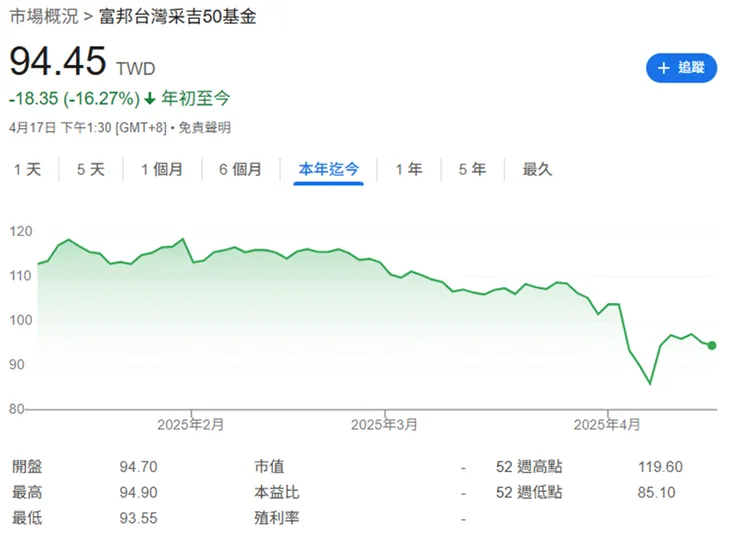Viewport: 740px width, 538px height.
Task: Click the 90 y-axis label
Action: [x=17, y=364]
